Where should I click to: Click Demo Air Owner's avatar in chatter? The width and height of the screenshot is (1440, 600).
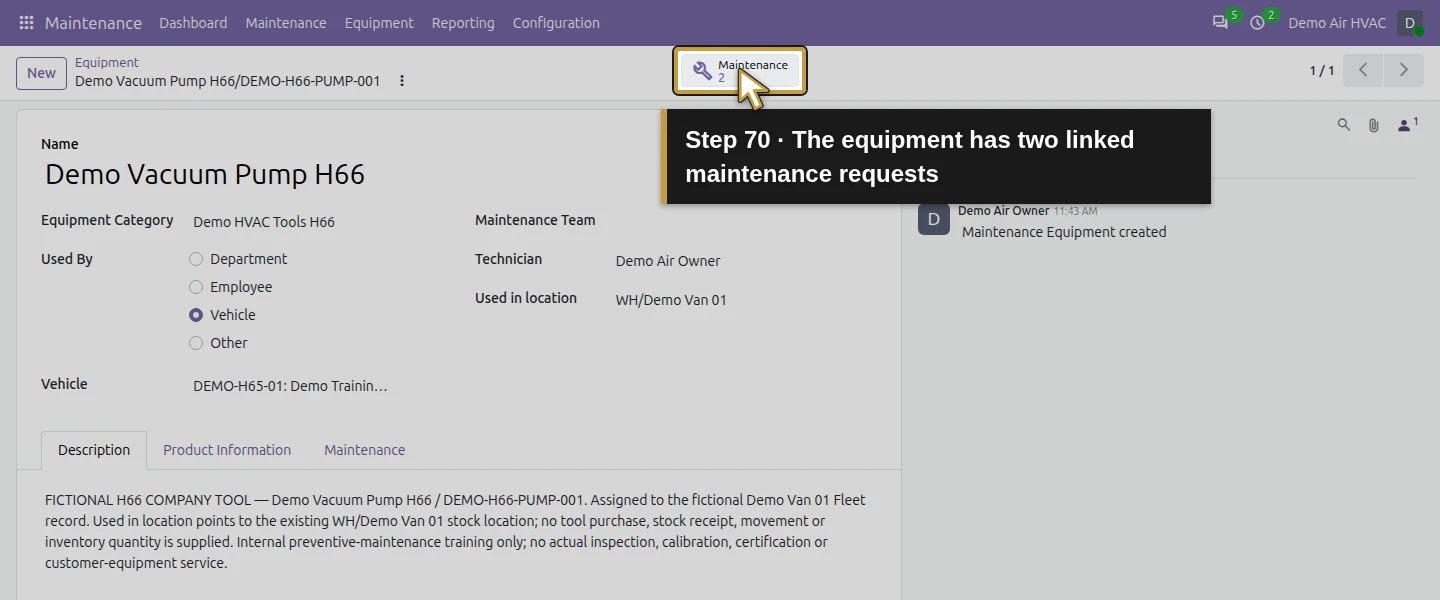[x=934, y=220]
